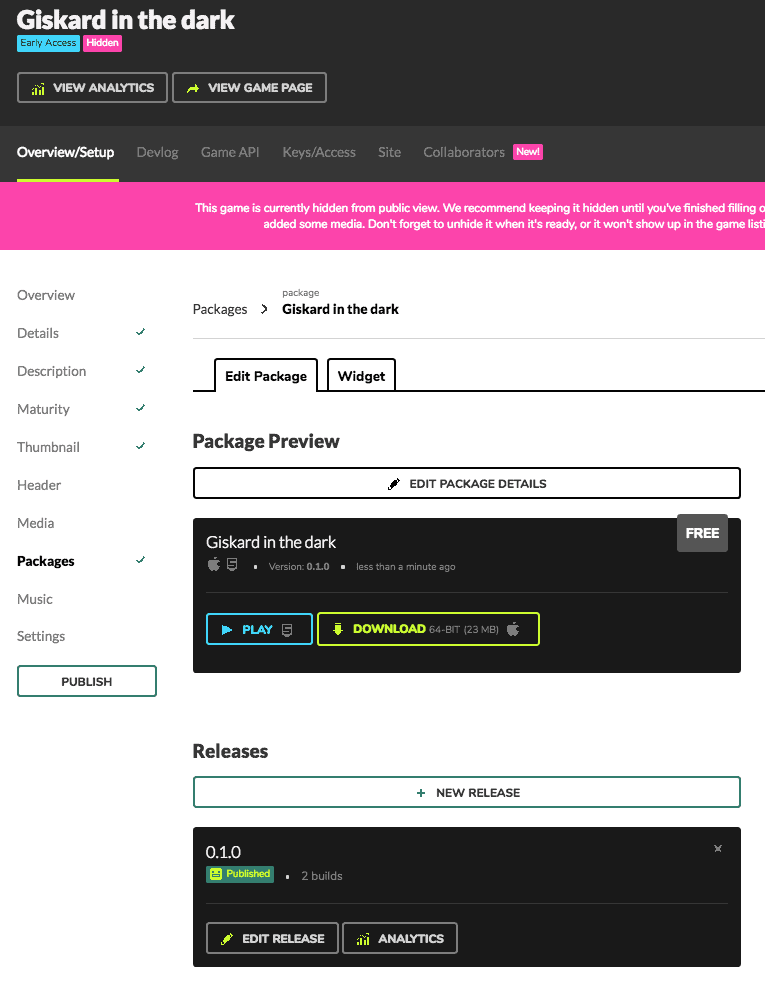Click the less than a minute ago timestamp
This screenshot has width=765, height=998.
406,566
